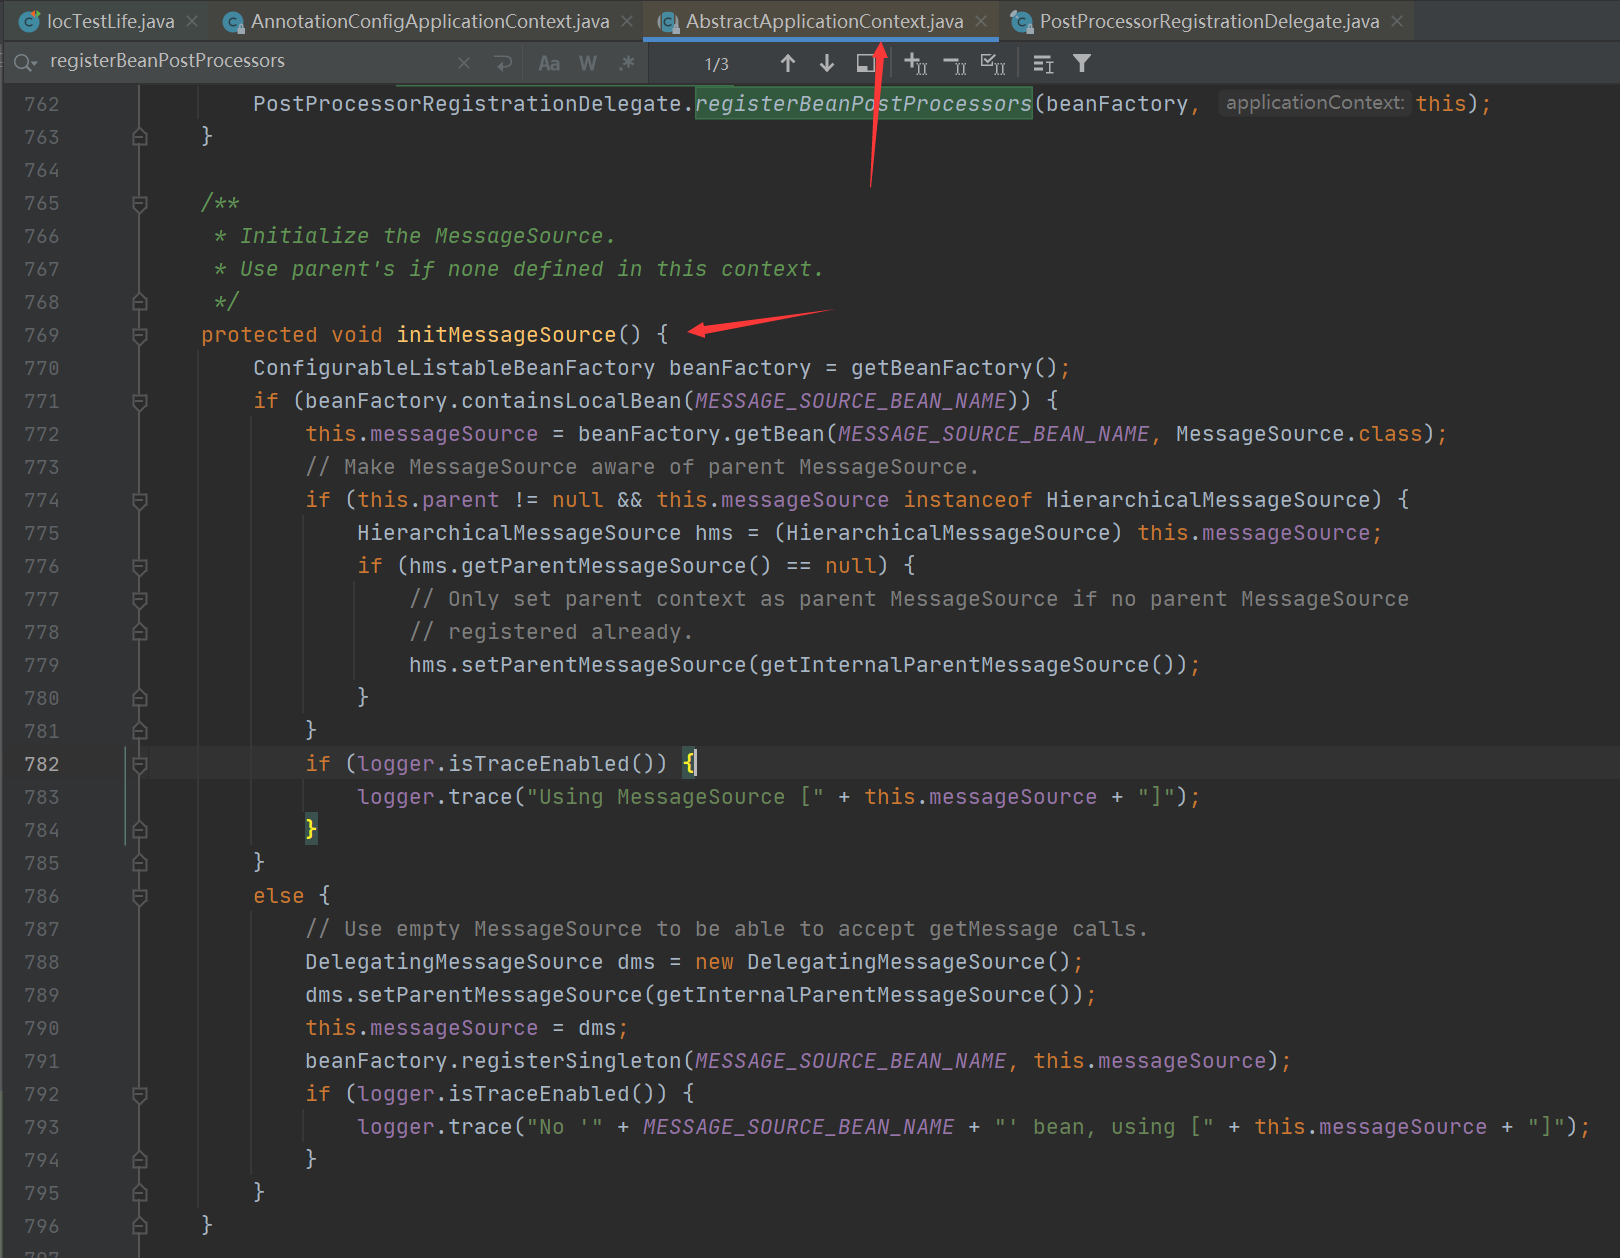
Task: Select all occurrences icon
Action: 992,64
